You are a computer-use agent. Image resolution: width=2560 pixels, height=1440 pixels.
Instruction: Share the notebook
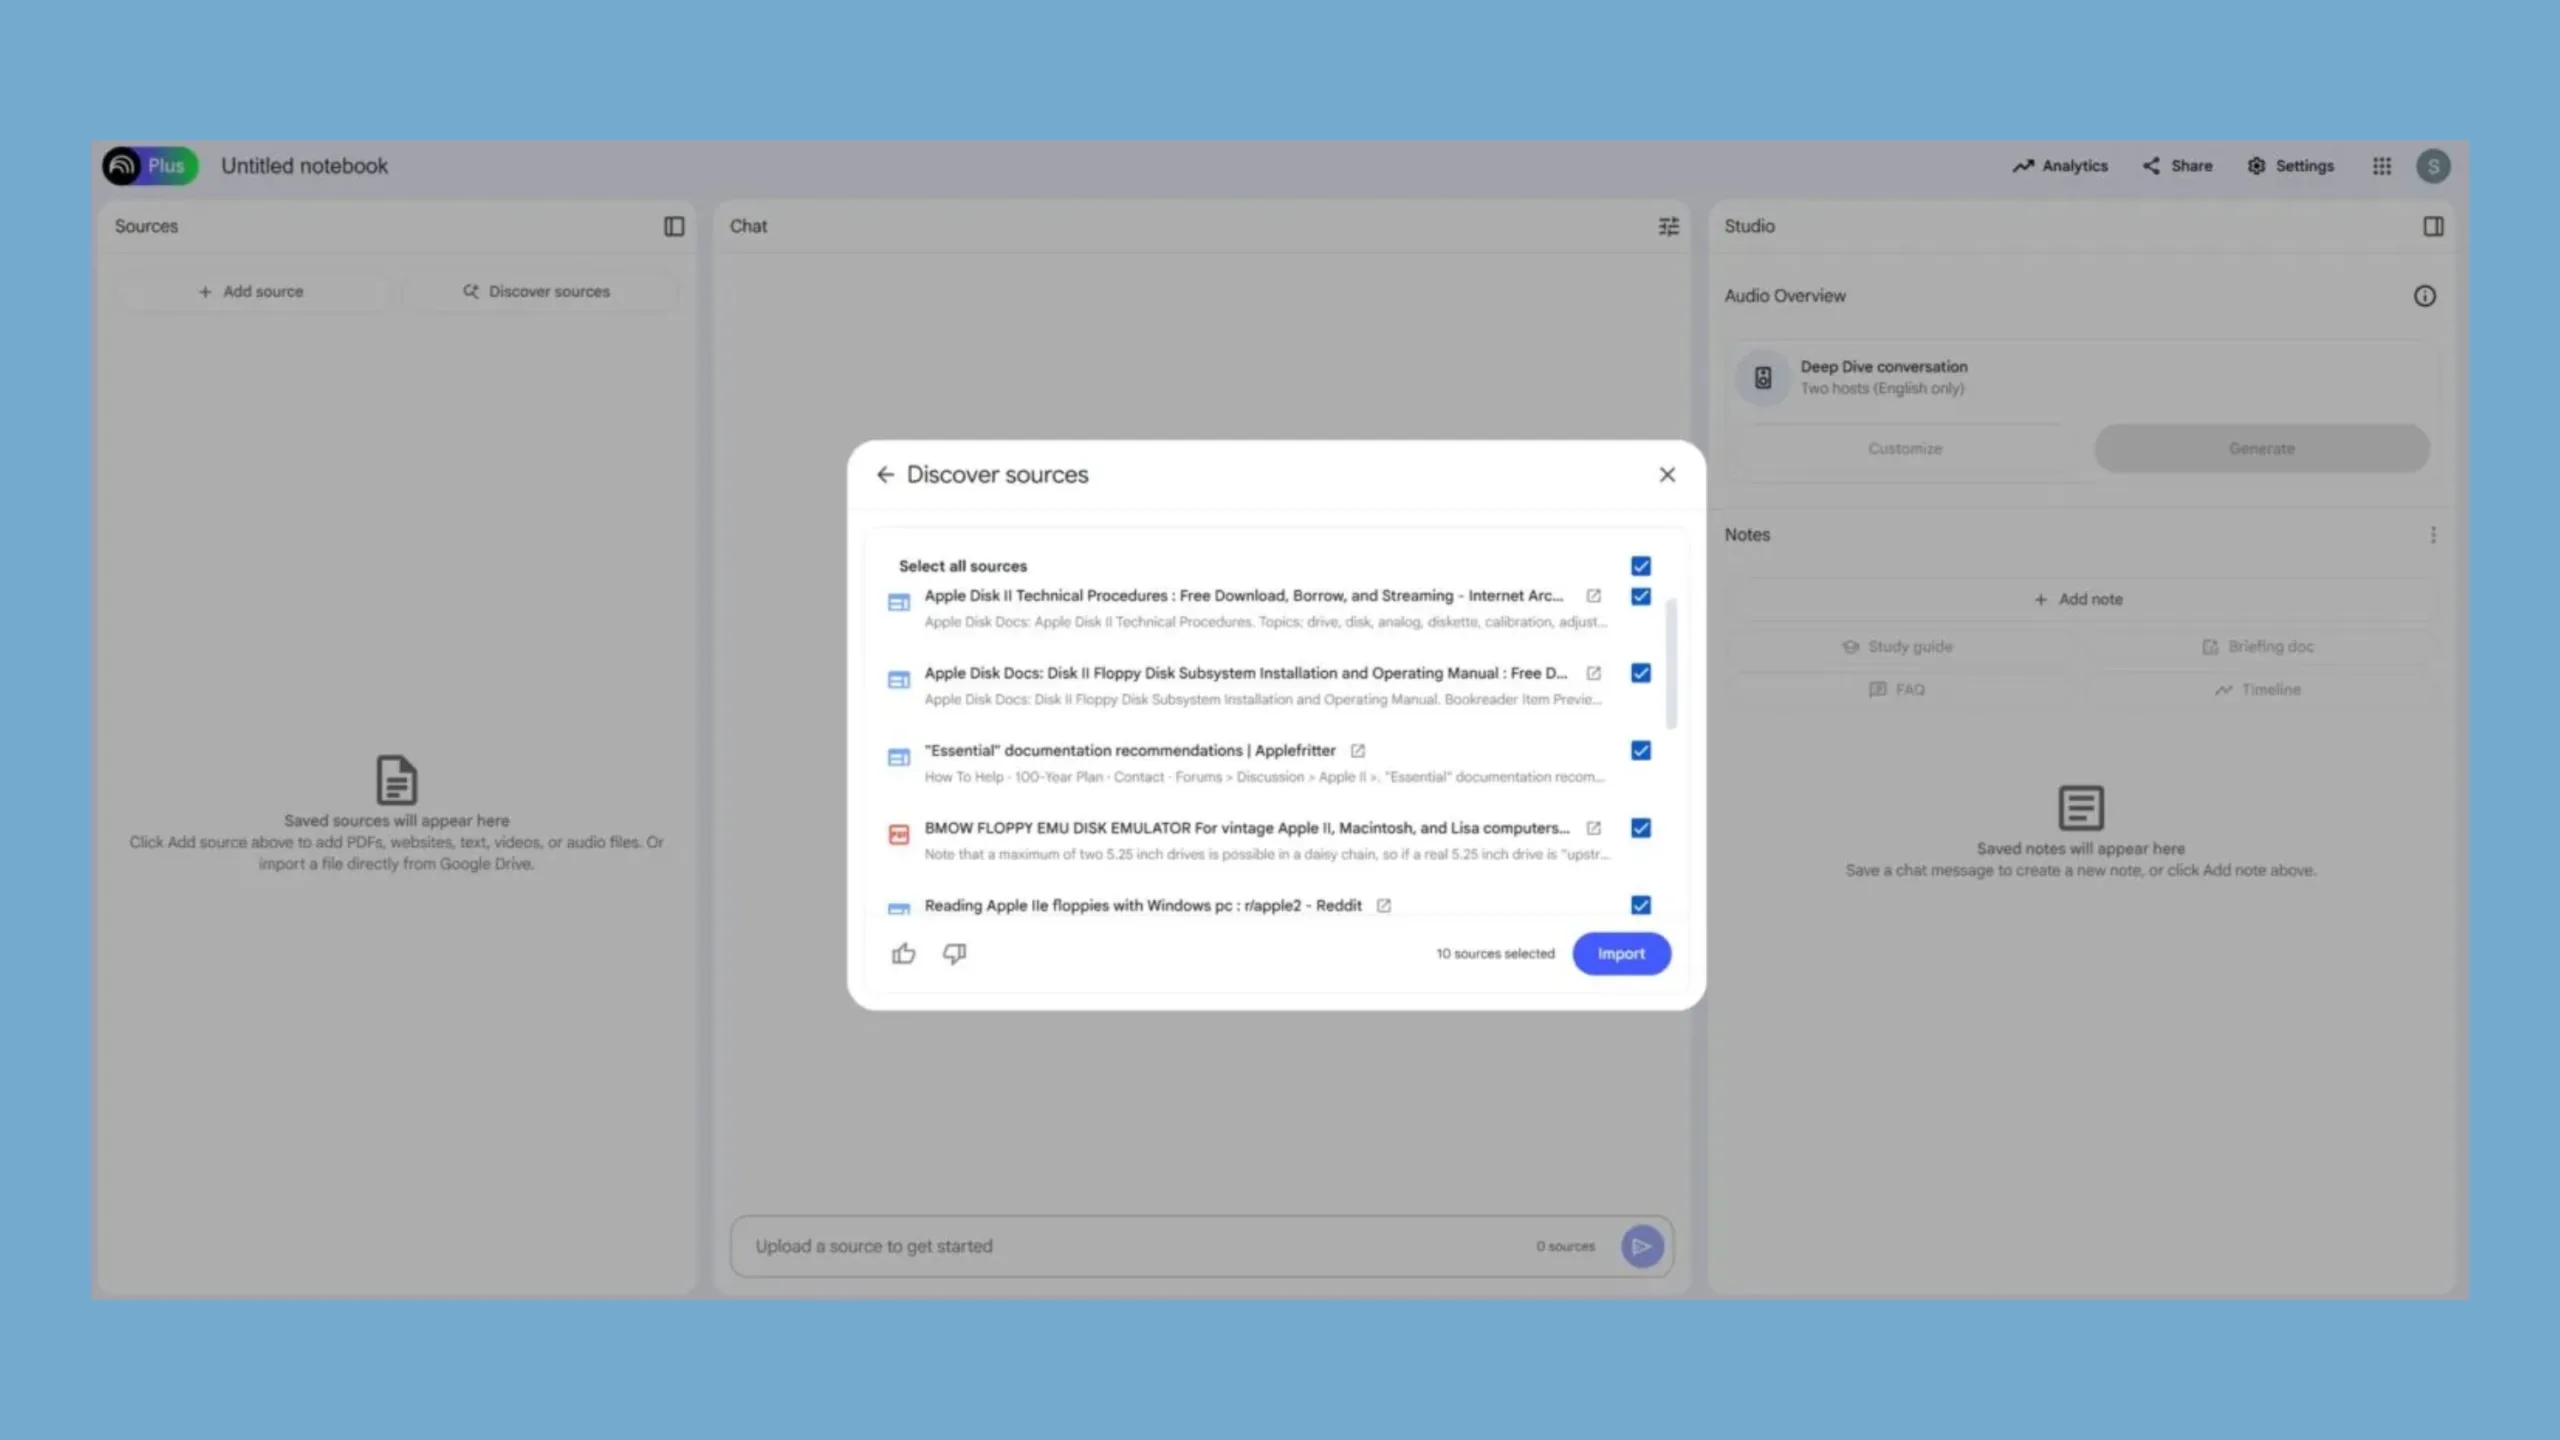point(2177,166)
